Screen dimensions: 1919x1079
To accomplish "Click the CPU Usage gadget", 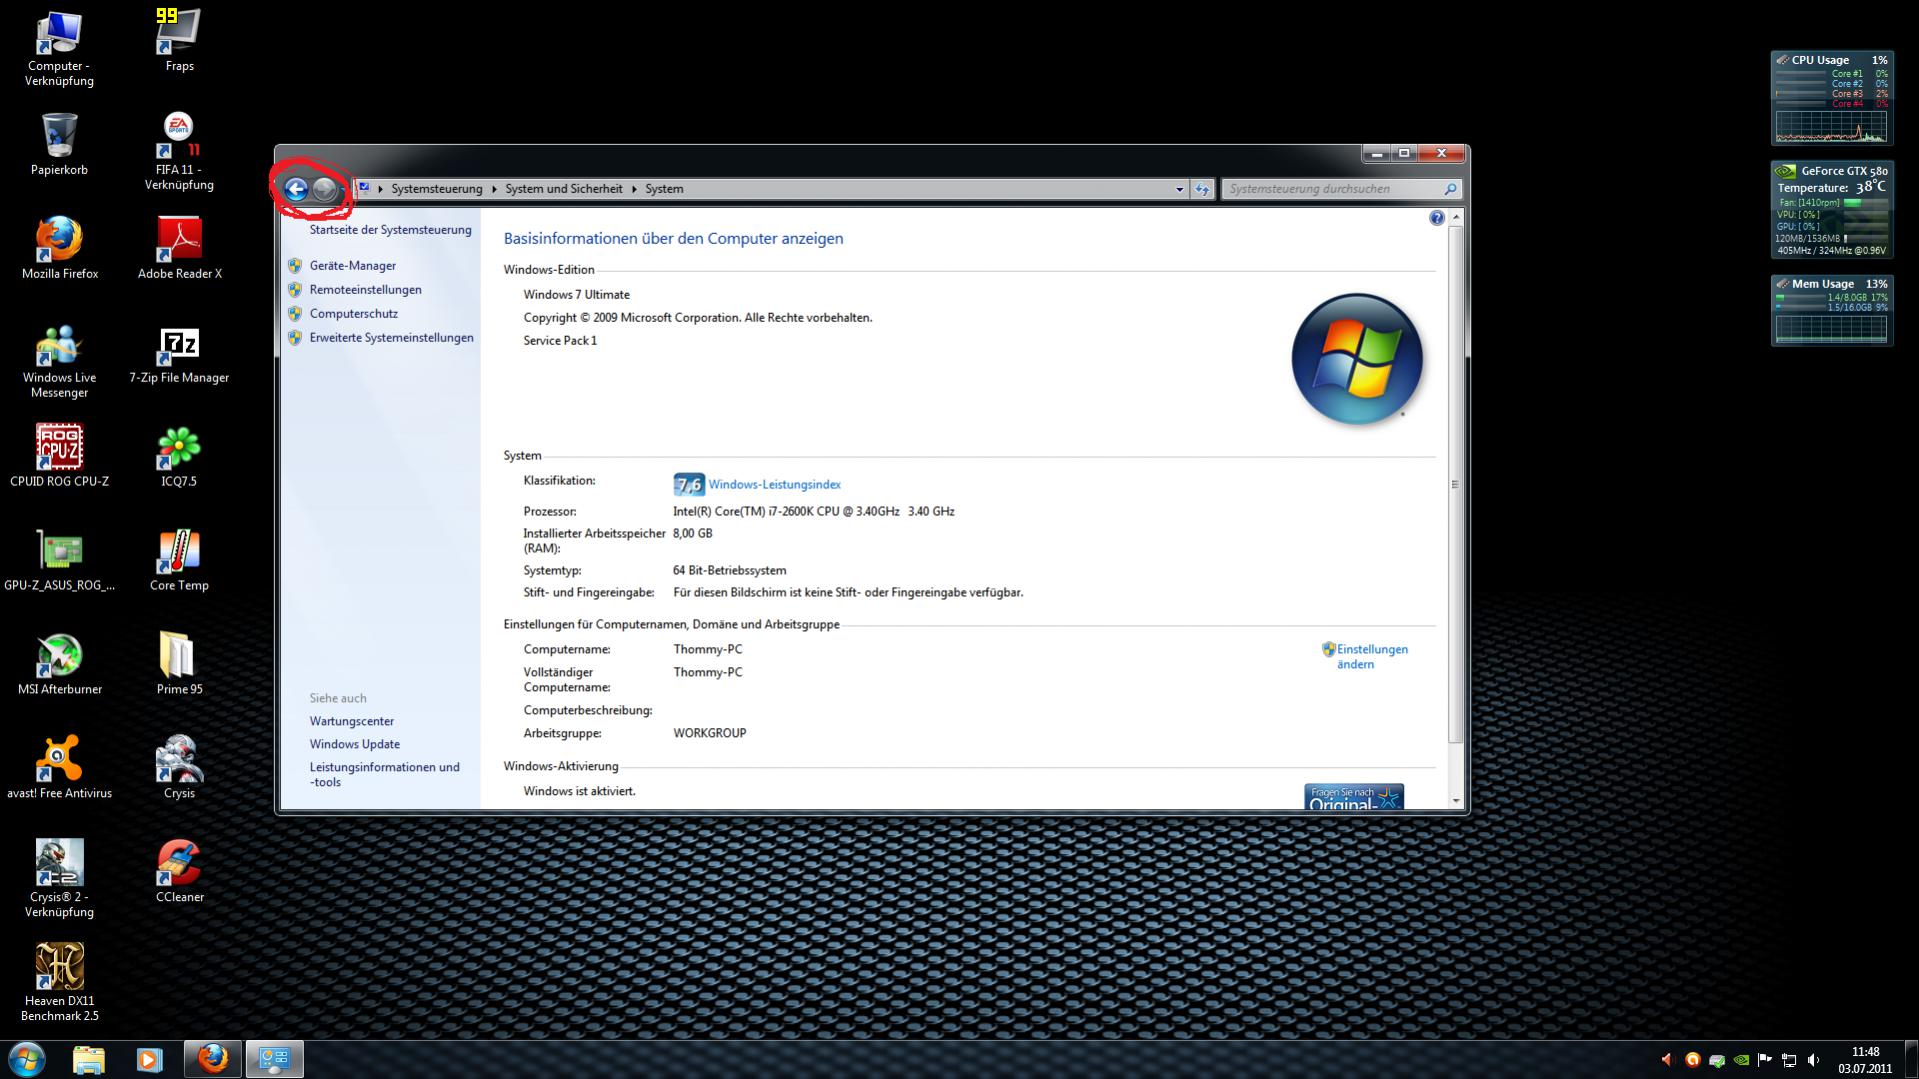I will click(1831, 98).
